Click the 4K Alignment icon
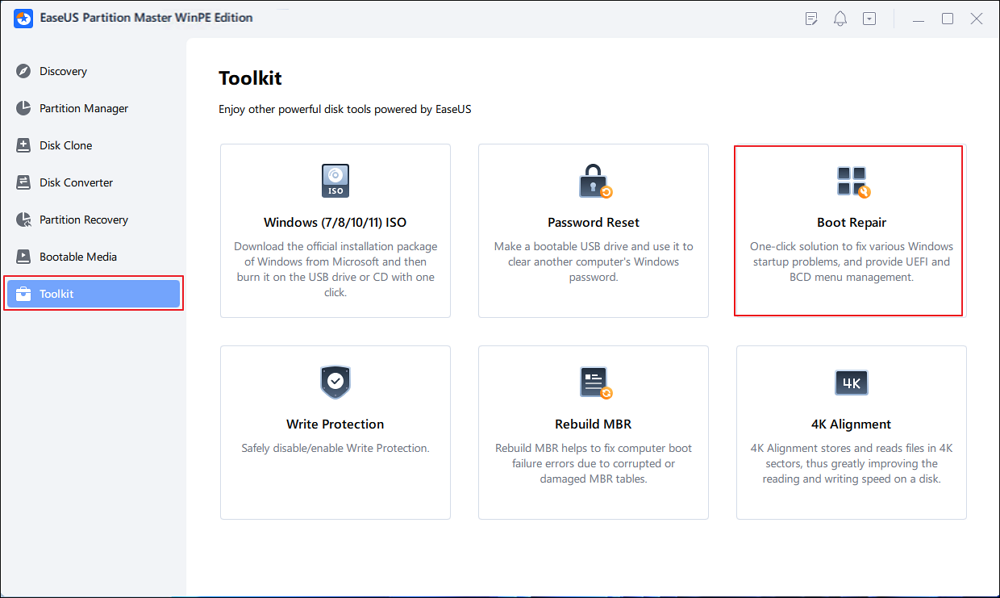The image size is (1000, 598). coord(852,383)
